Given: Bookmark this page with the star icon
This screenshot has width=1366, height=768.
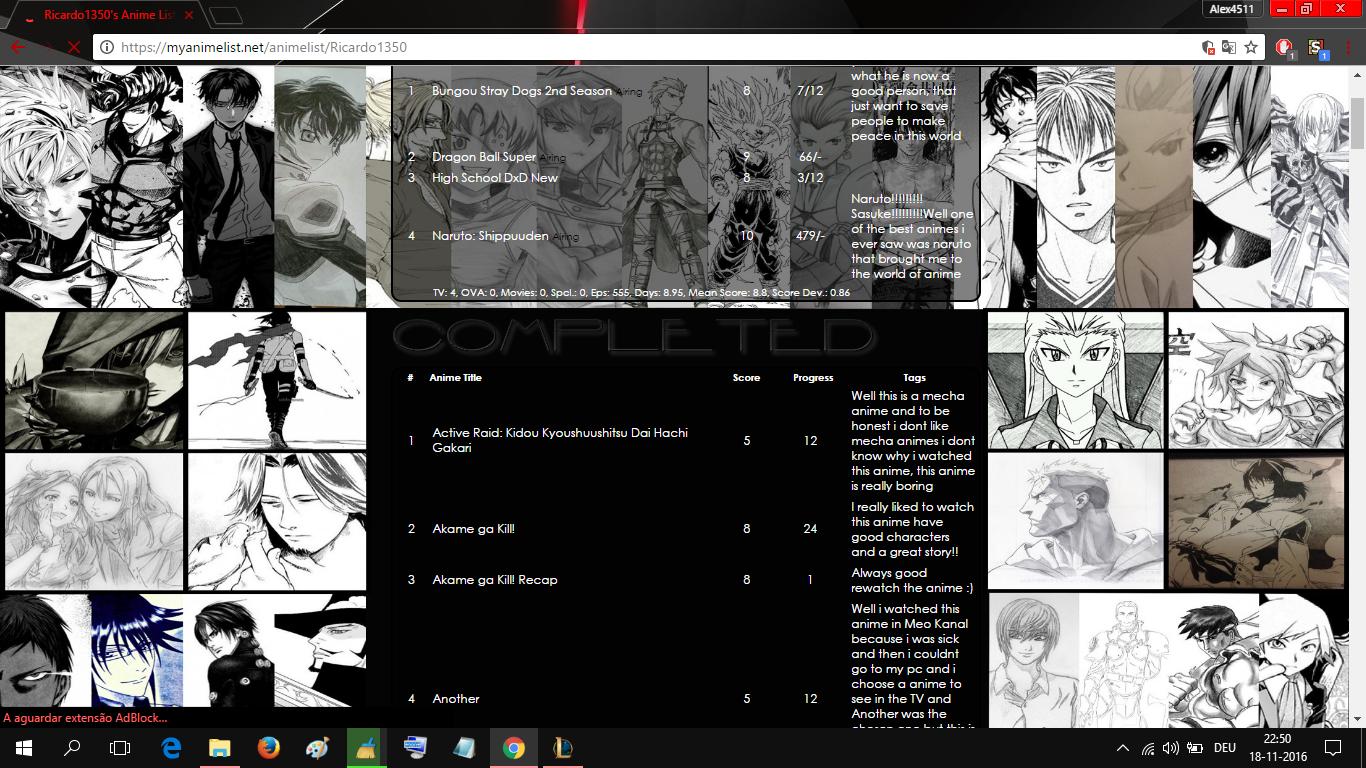Looking at the screenshot, I should tap(1250, 47).
